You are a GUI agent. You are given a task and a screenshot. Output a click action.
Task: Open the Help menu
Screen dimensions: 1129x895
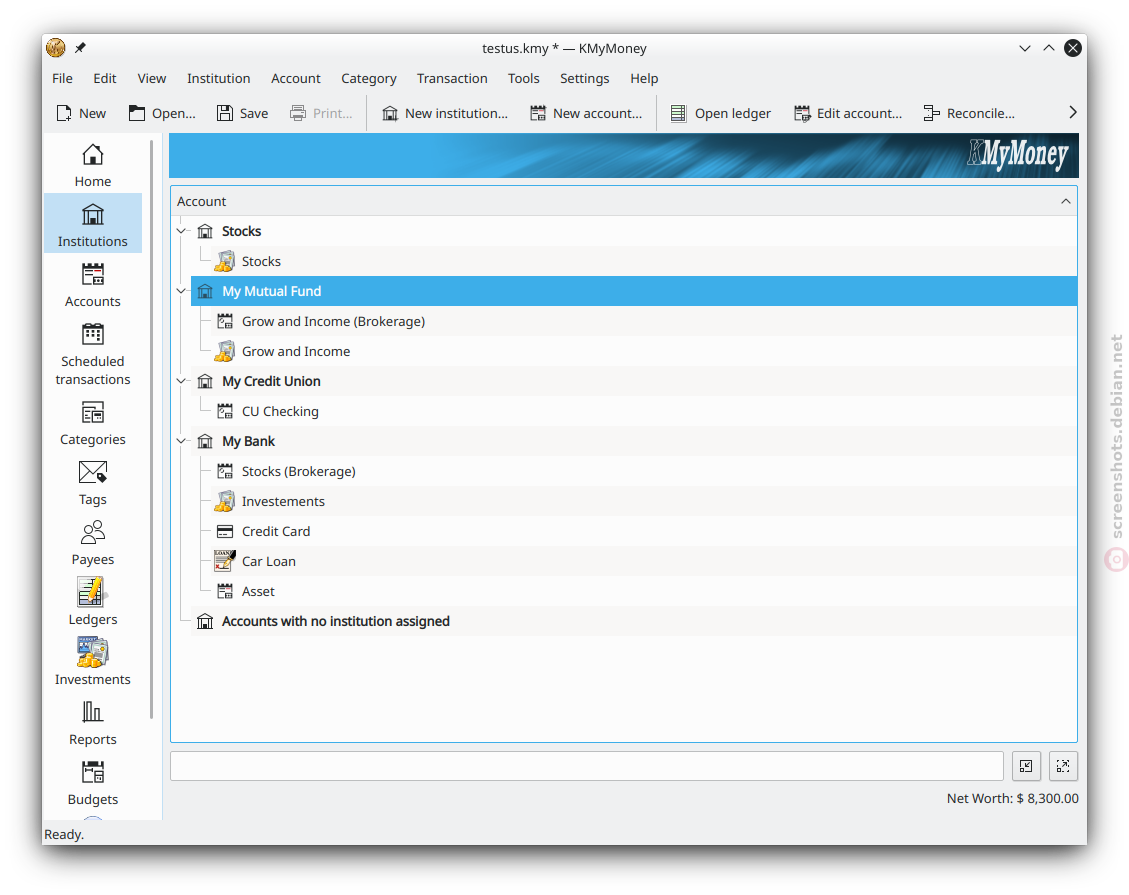(644, 78)
